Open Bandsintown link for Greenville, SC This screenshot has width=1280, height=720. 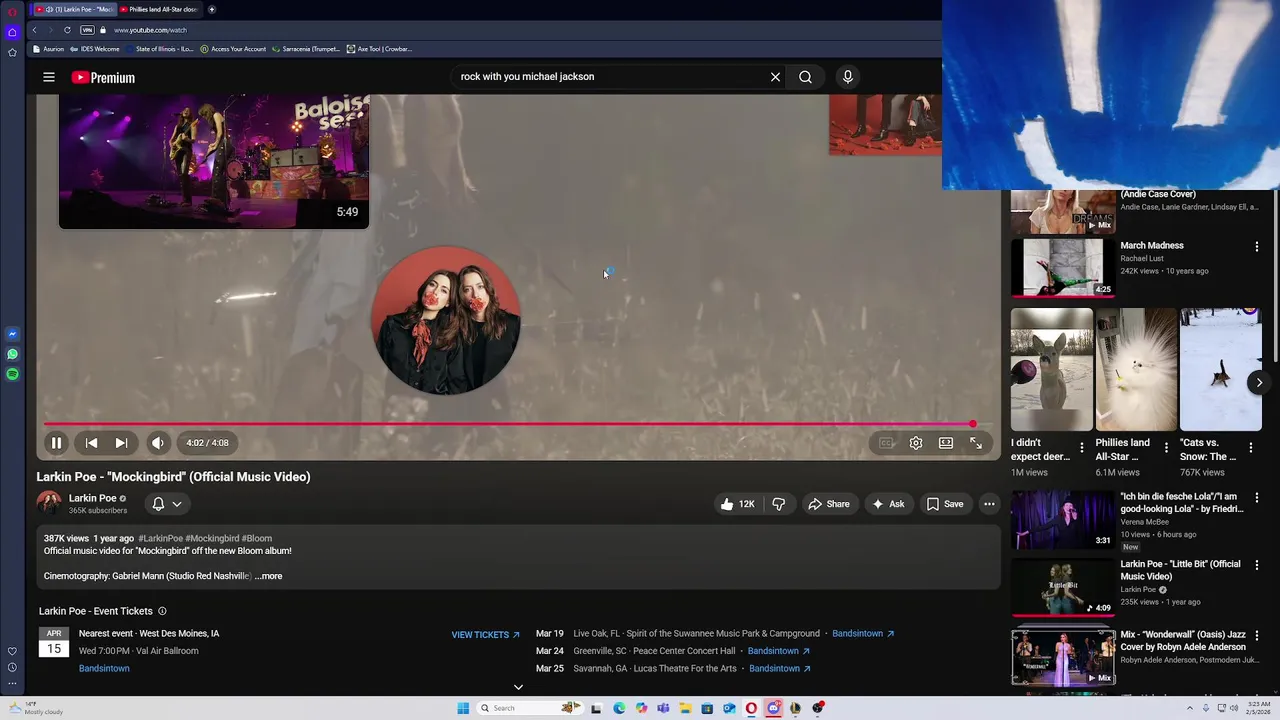pos(779,651)
